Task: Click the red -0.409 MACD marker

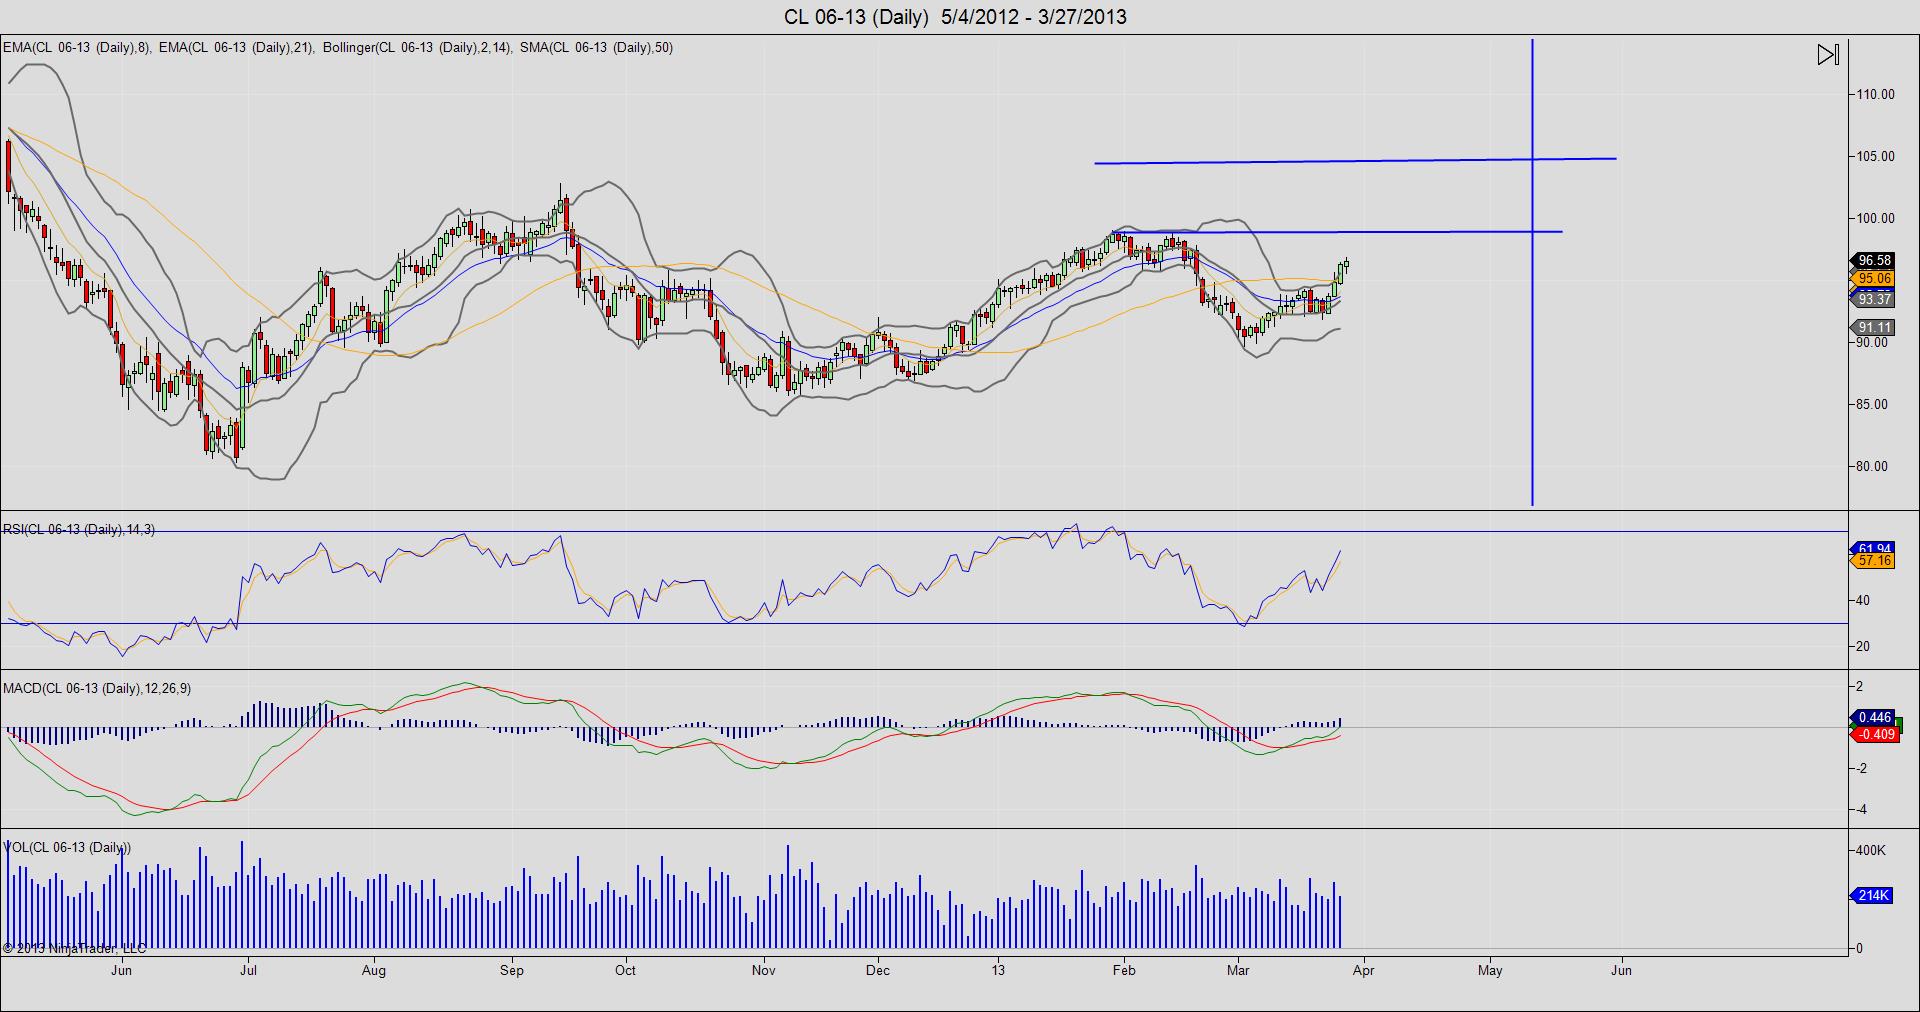Action: pyautogui.click(x=1873, y=734)
